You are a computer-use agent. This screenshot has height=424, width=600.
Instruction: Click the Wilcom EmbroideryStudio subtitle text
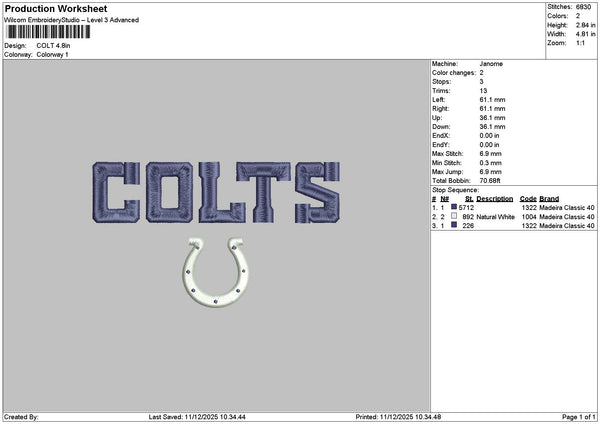point(71,20)
